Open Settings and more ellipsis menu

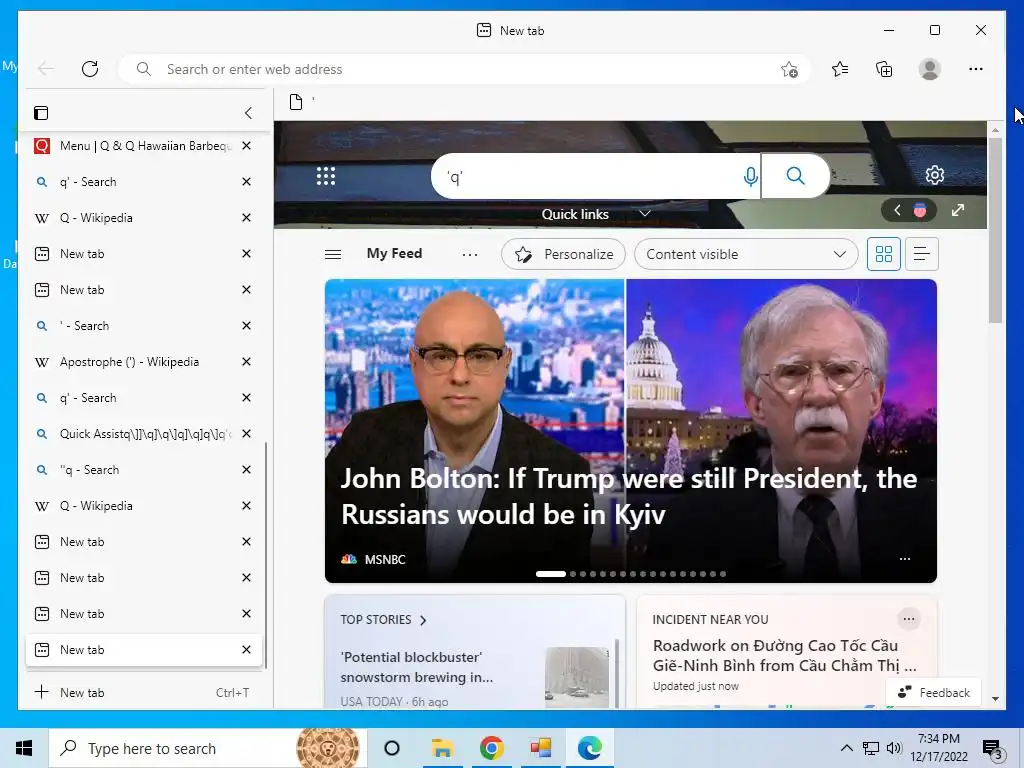pyautogui.click(x=976, y=69)
